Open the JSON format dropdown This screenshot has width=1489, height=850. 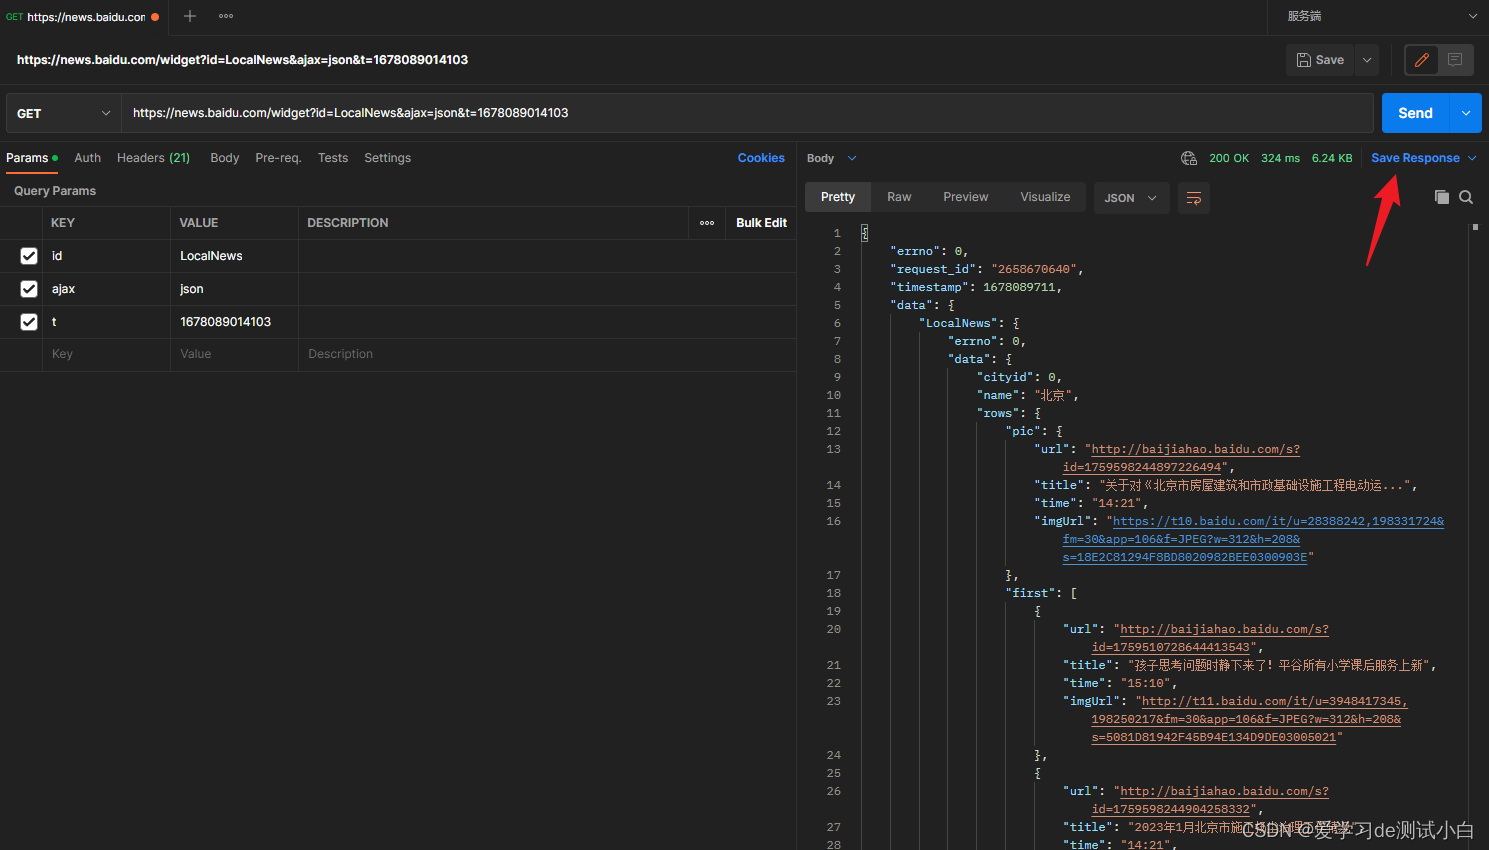tap(1130, 198)
